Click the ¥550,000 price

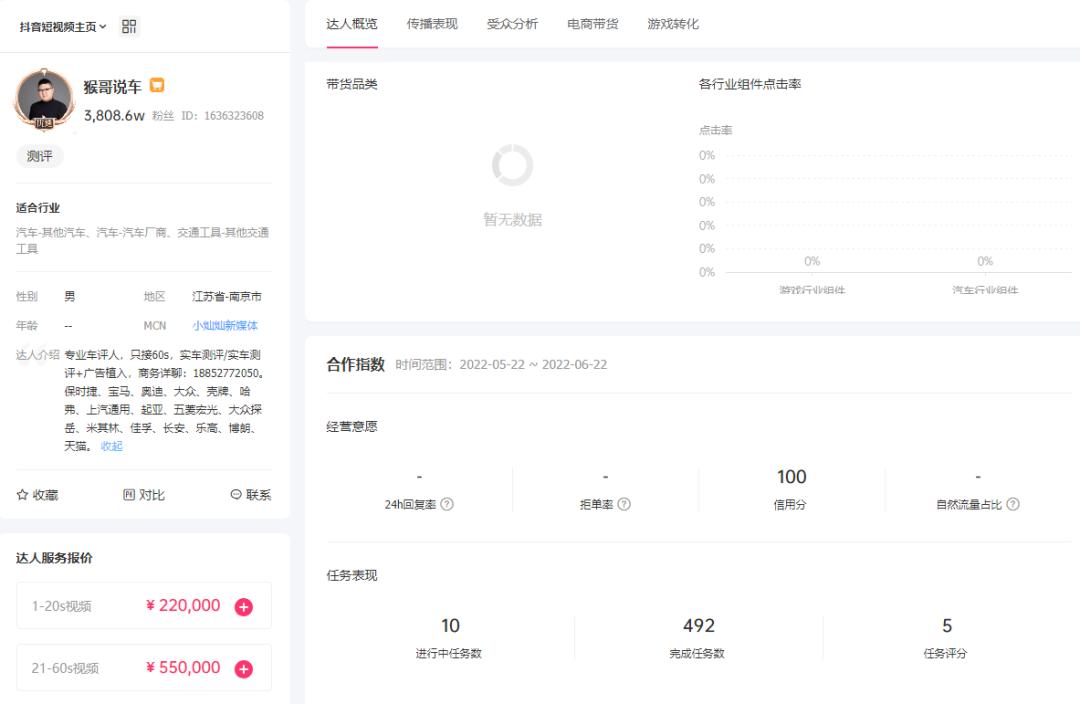(x=183, y=667)
